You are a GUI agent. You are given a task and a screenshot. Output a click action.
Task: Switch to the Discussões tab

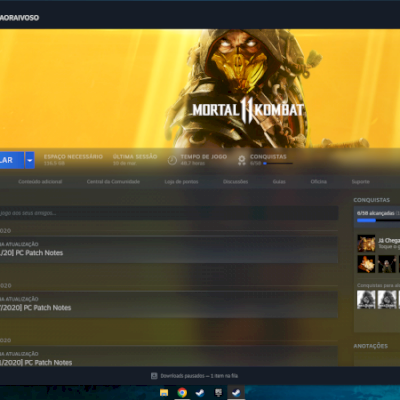pyautogui.click(x=235, y=182)
